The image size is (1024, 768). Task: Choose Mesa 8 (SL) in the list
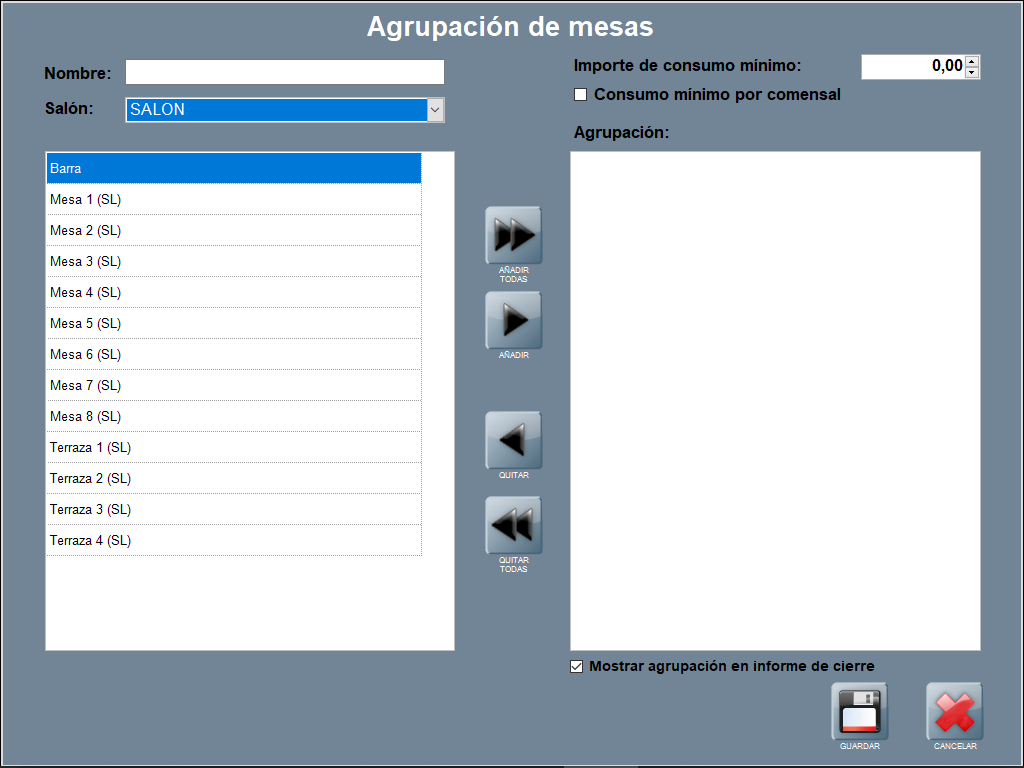pyautogui.click(x=233, y=416)
